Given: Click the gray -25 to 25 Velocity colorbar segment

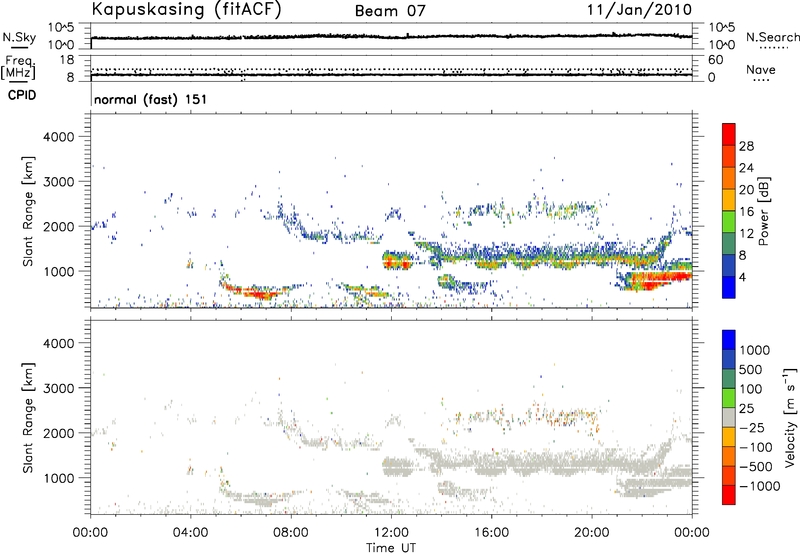Looking at the screenshot, I should click(729, 417).
